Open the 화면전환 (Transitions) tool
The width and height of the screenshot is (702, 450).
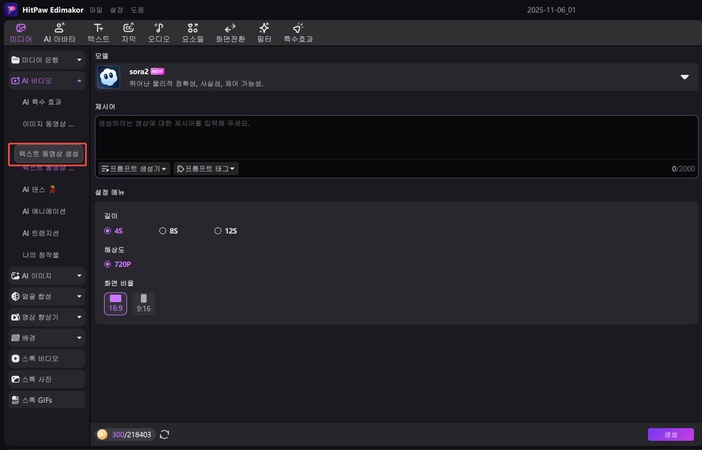[230, 33]
